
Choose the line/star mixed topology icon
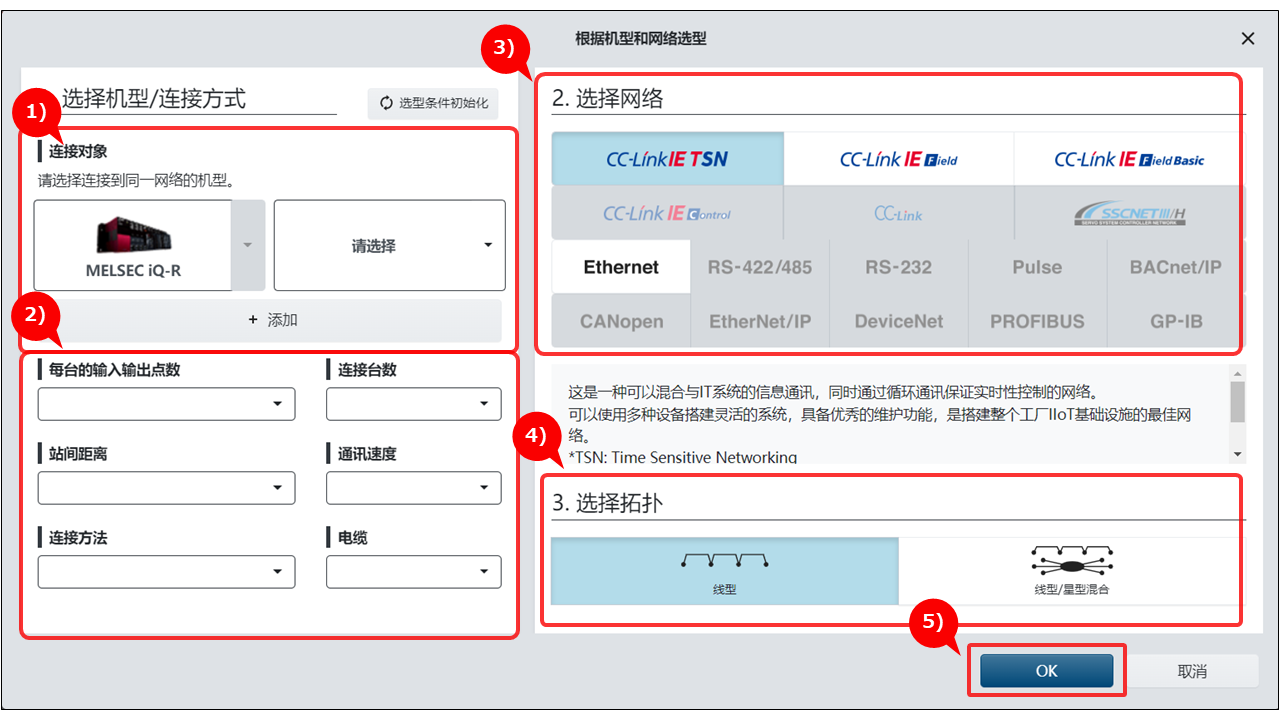(x=1071, y=561)
